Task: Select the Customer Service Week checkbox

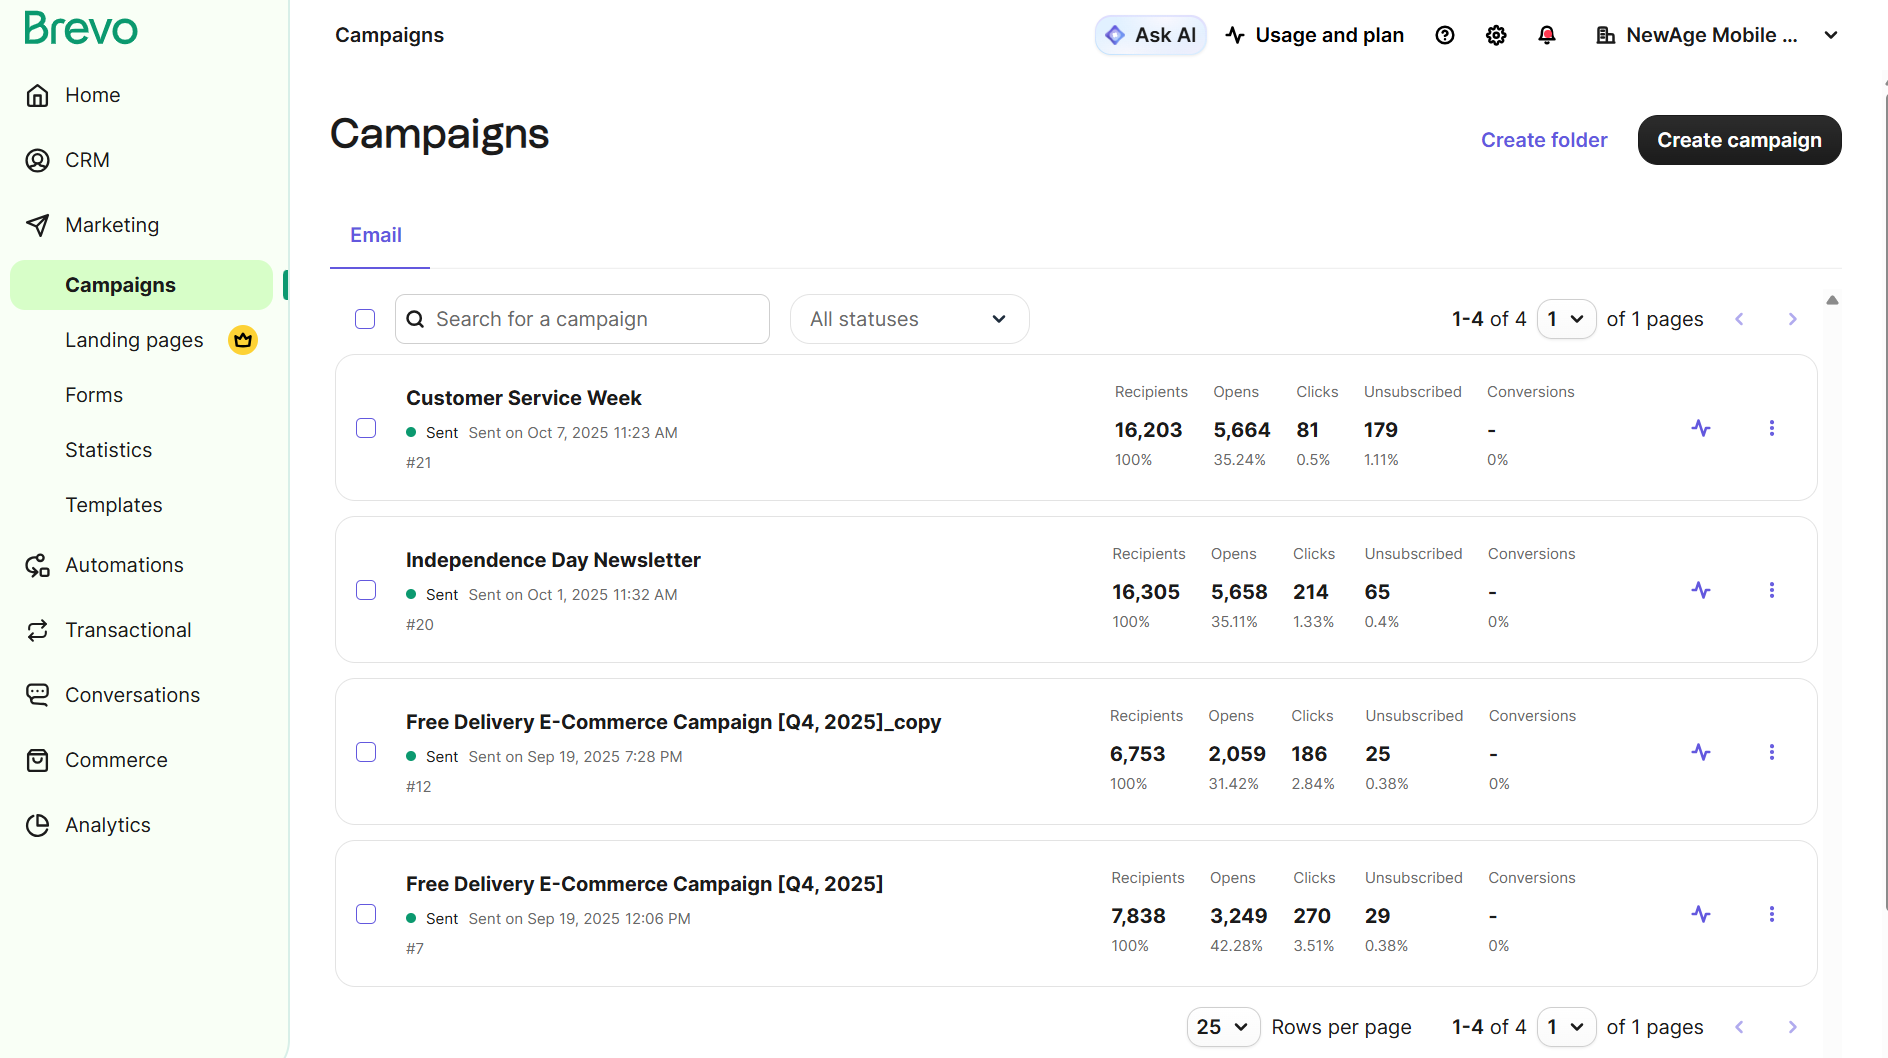Action: [x=366, y=428]
